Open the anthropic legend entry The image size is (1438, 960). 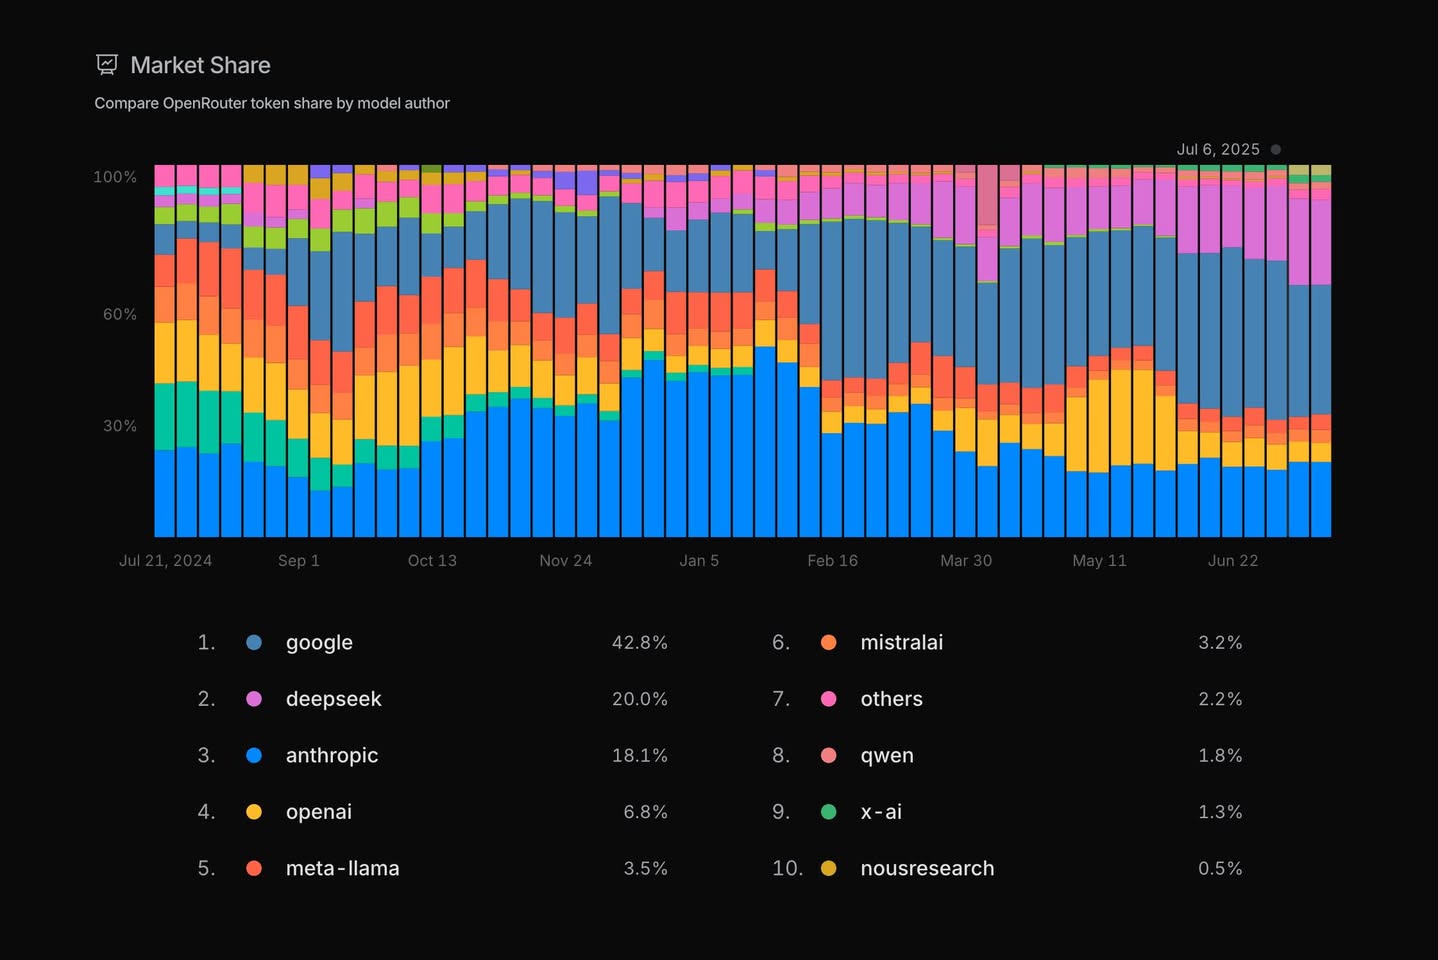click(332, 756)
